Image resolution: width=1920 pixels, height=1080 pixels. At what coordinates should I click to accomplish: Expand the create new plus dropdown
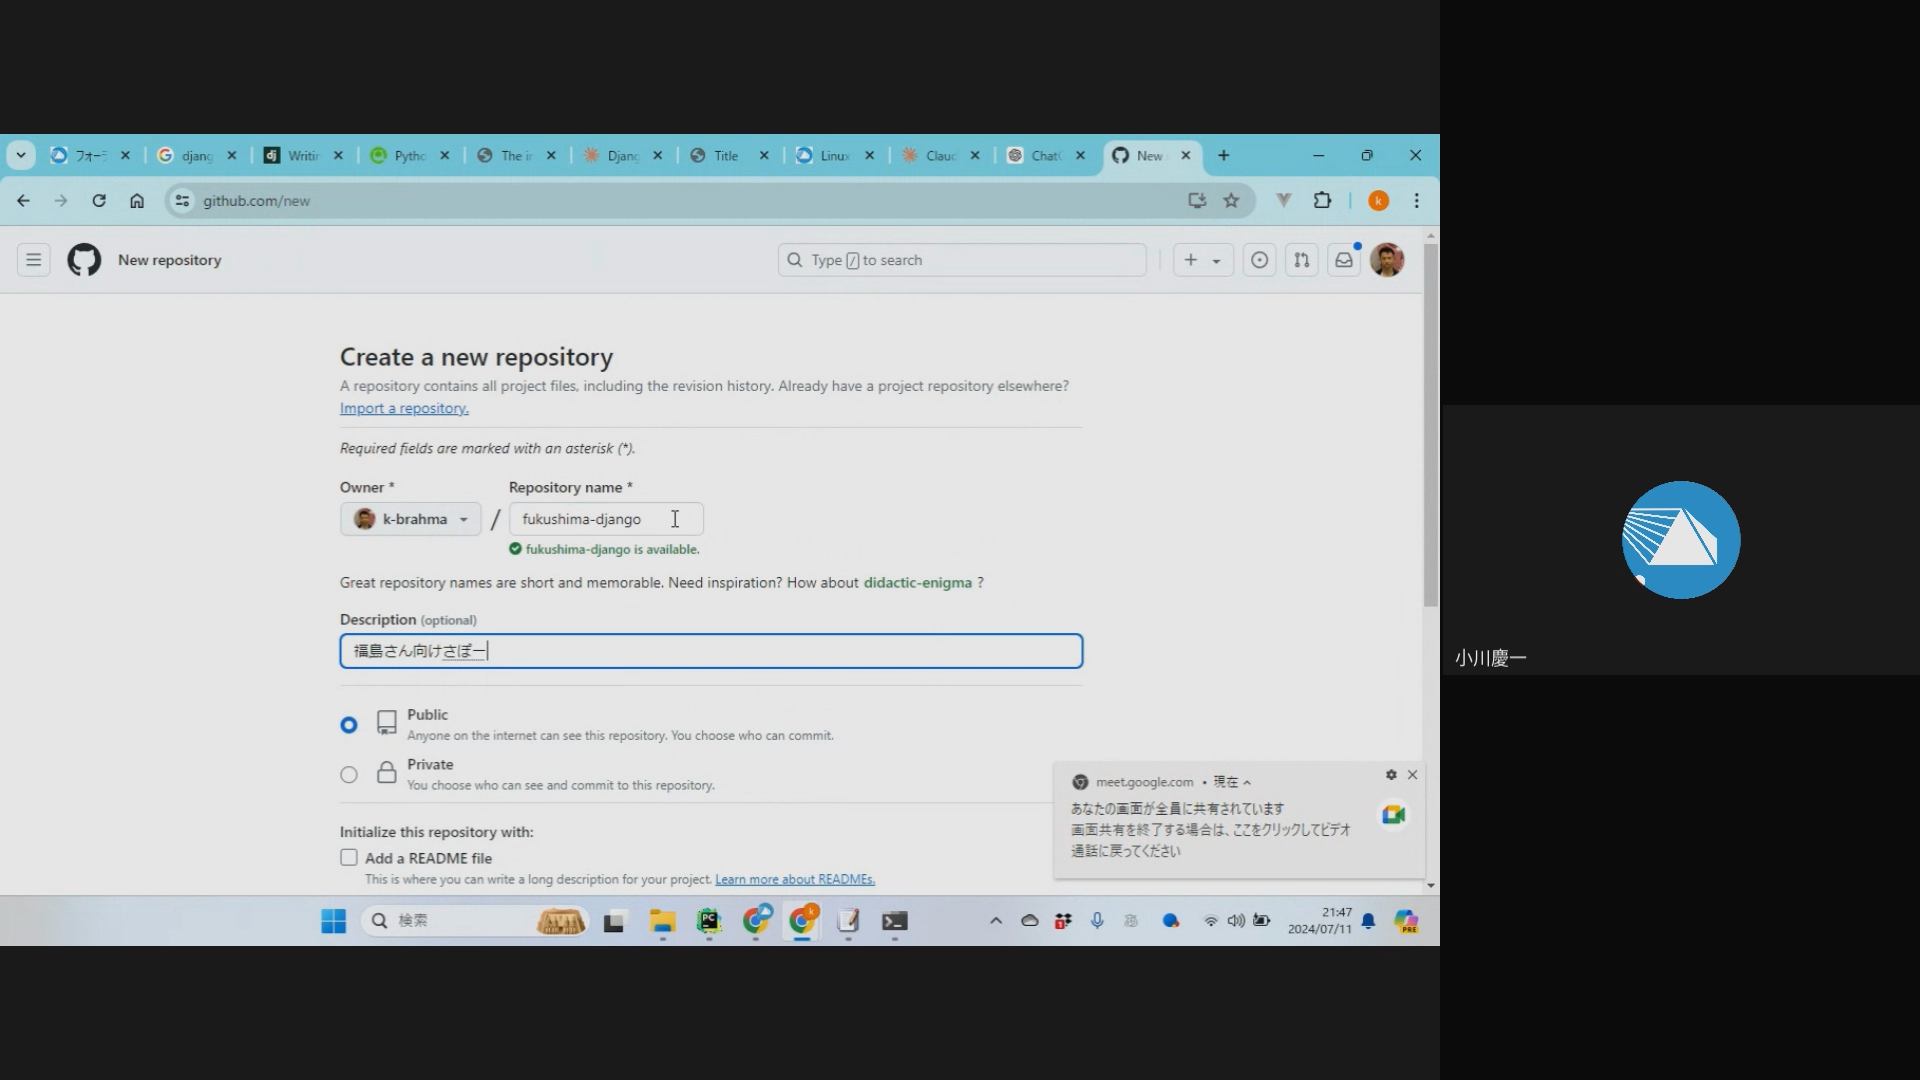tap(1202, 260)
